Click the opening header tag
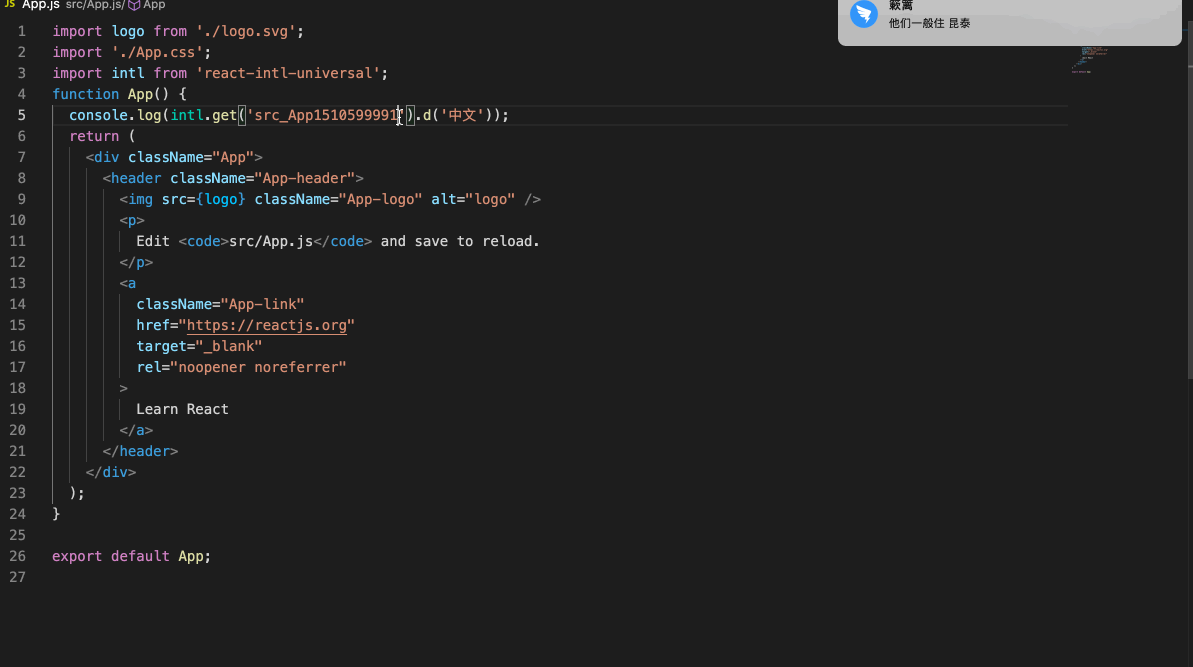Image resolution: width=1193 pixels, height=667 pixels. tap(233, 178)
